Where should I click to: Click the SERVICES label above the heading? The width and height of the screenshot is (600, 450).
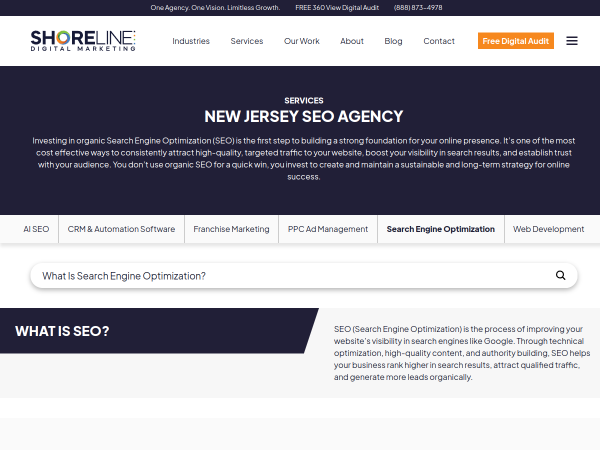pos(304,101)
